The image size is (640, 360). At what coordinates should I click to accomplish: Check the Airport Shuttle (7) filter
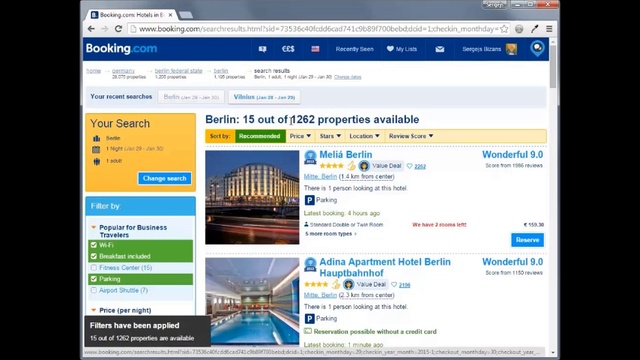pyautogui.click(x=94, y=290)
